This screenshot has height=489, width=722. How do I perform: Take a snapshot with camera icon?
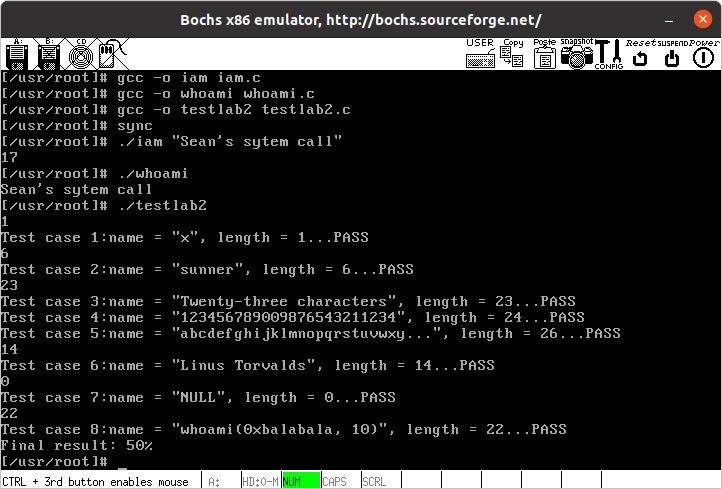(x=576, y=54)
